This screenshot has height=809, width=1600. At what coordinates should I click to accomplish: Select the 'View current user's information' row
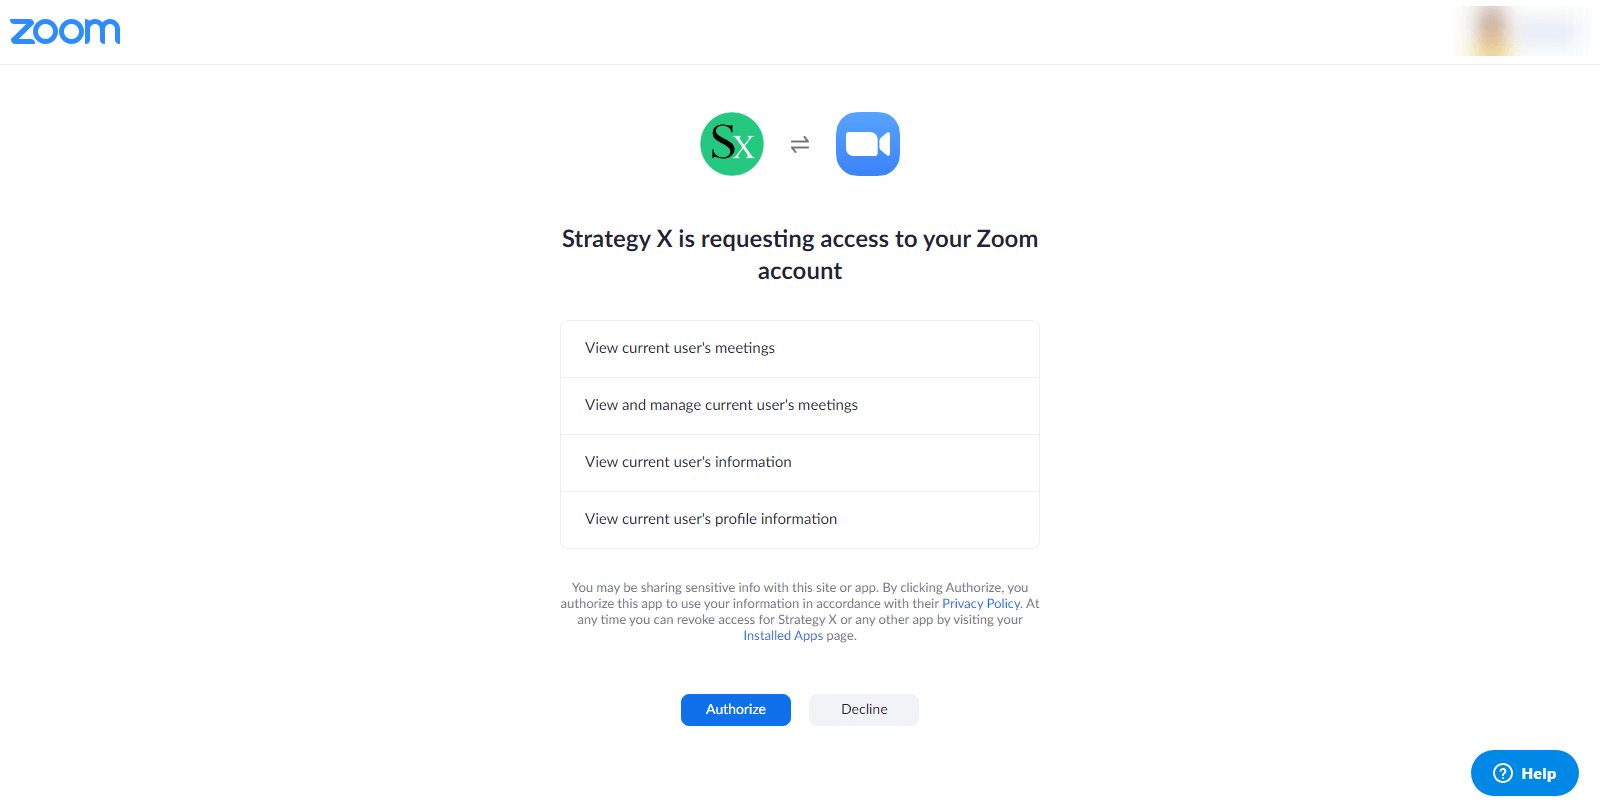click(x=800, y=463)
